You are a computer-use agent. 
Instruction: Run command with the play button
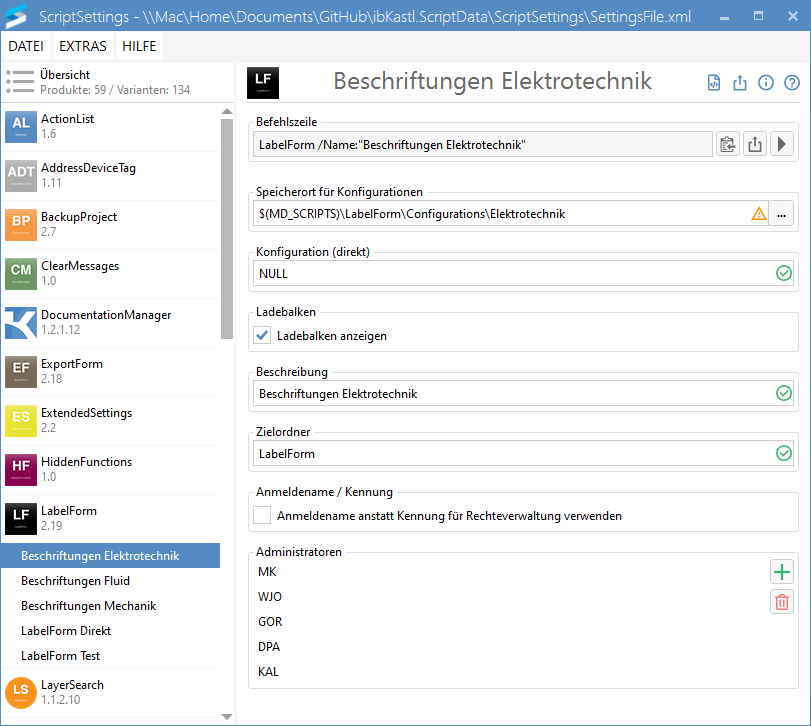(782, 145)
